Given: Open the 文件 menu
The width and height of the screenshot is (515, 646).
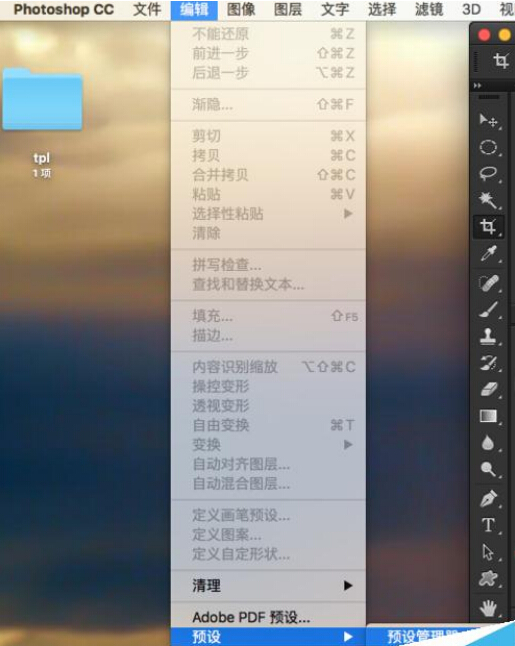Looking at the screenshot, I should point(147,9).
